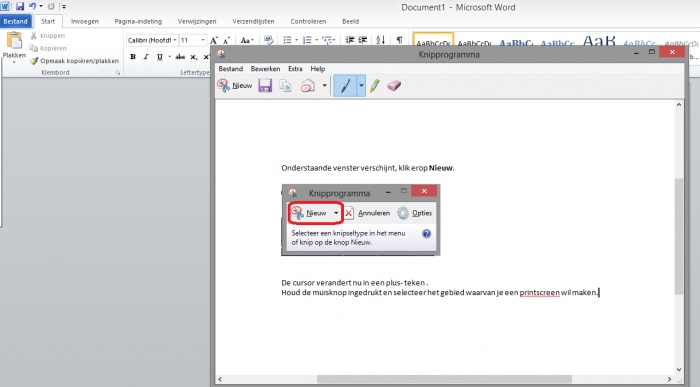Screen dimensions: 700x387
Task: Open the Bestand menu in Knipprogramma
Action: [x=230, y=69]
